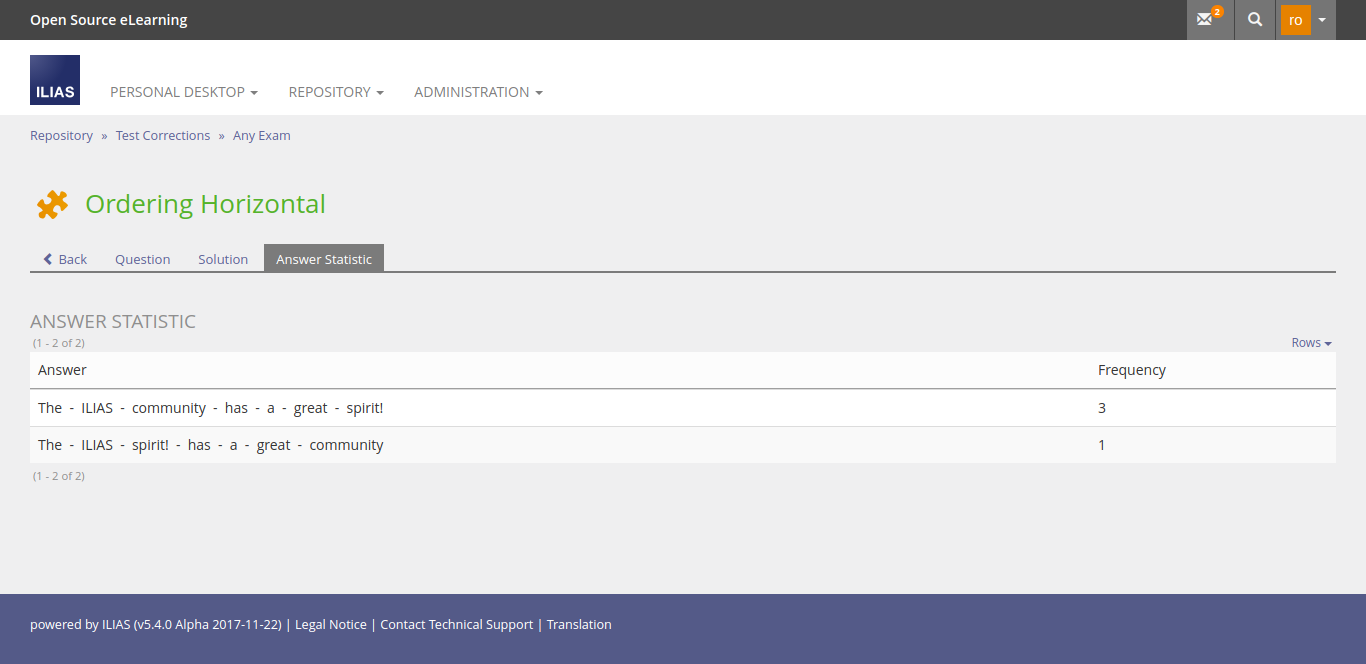Open the Legal Notice footer link

pyautogui.click(x=333, y=624)
